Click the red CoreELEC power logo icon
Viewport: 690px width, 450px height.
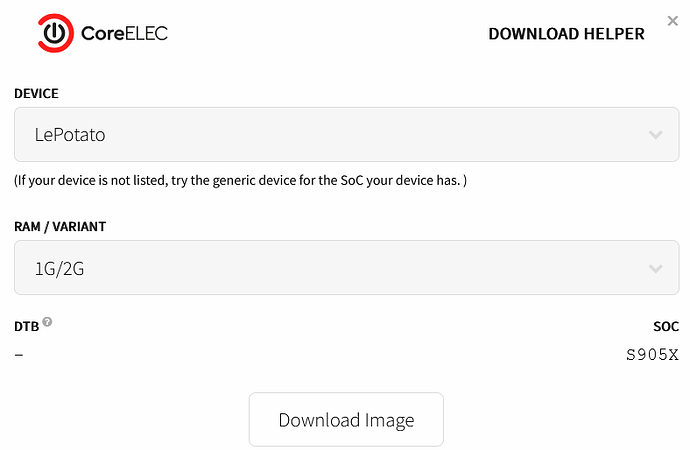coord(56,33)
